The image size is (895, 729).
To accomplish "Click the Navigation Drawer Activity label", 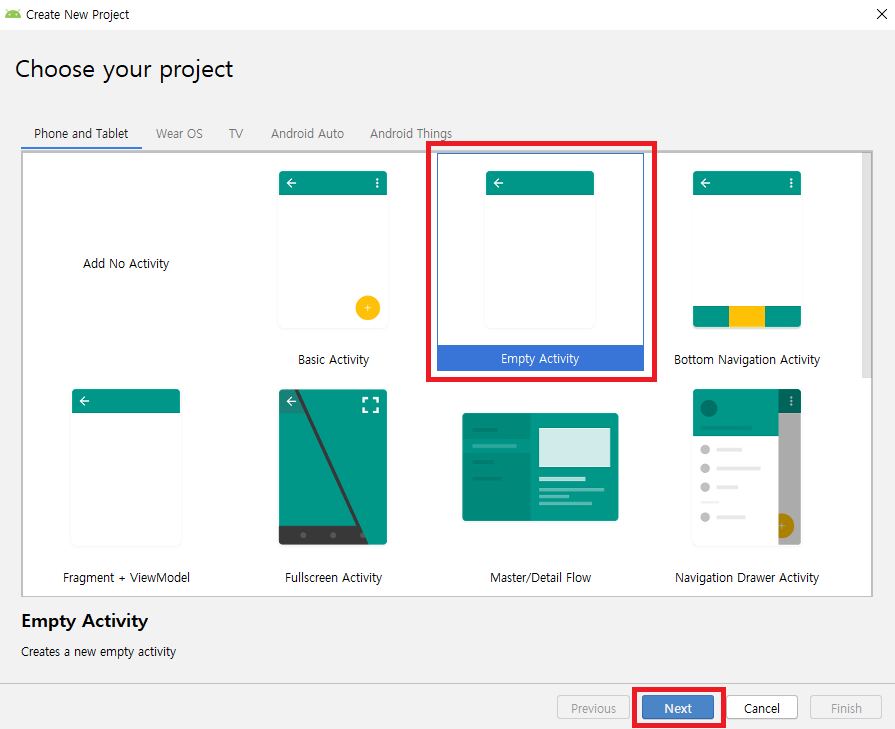I will (747, 578).
